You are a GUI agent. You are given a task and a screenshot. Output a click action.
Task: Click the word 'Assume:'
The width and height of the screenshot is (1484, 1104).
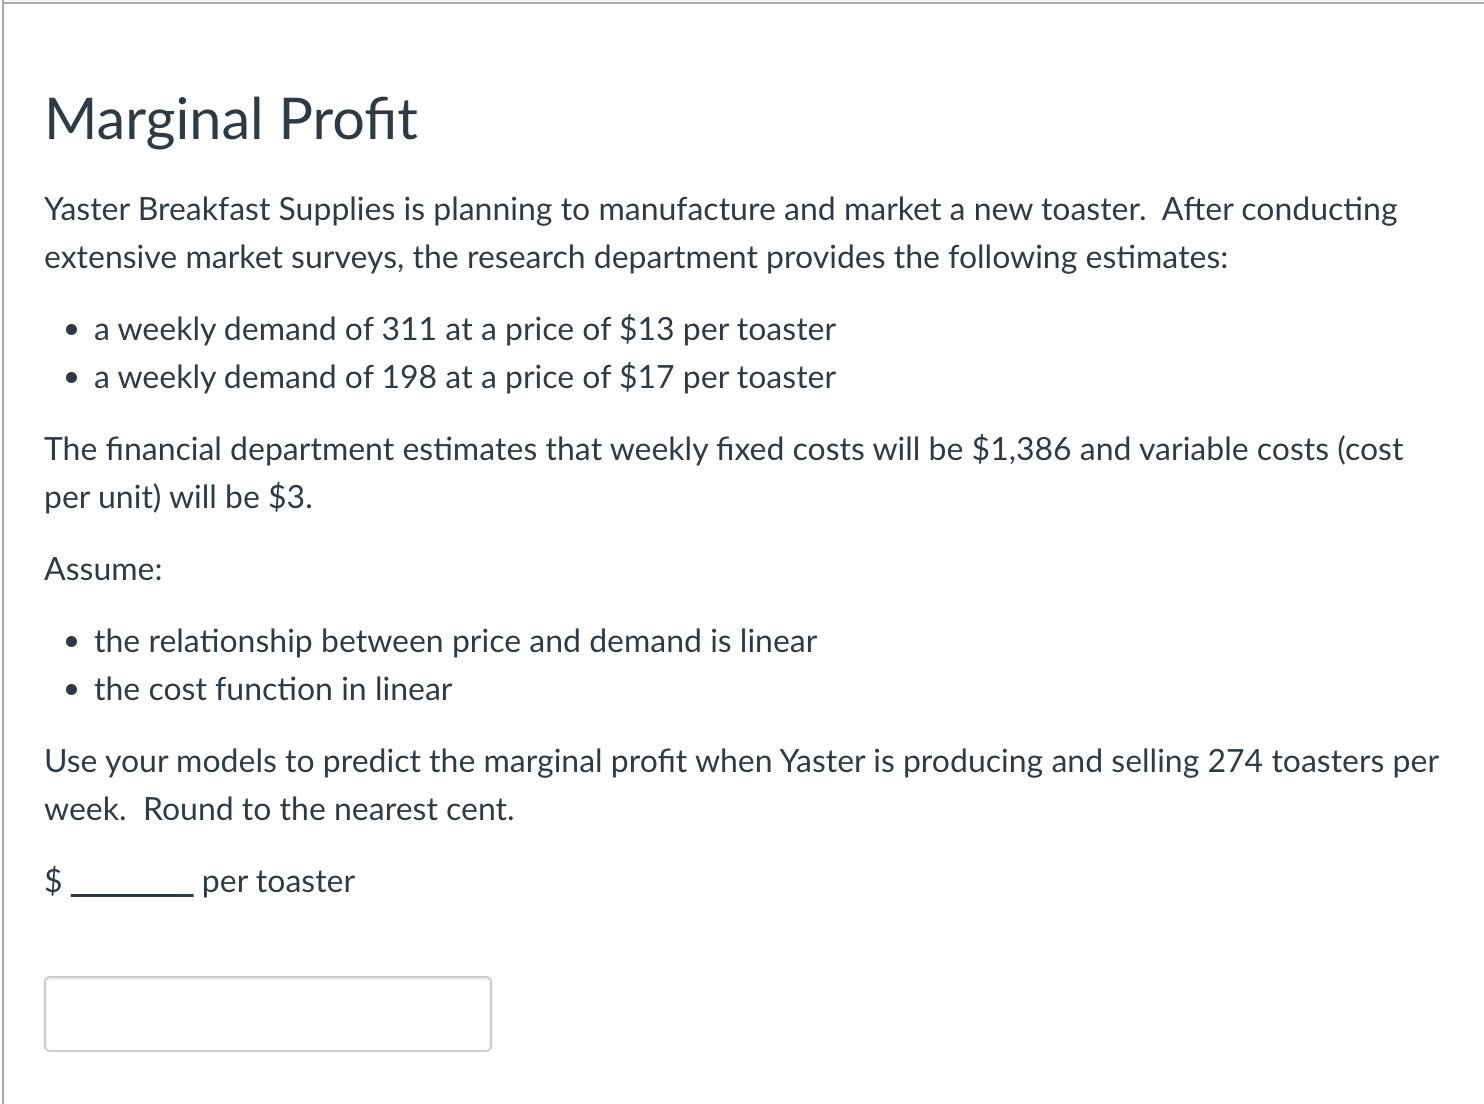coord(103,569)
